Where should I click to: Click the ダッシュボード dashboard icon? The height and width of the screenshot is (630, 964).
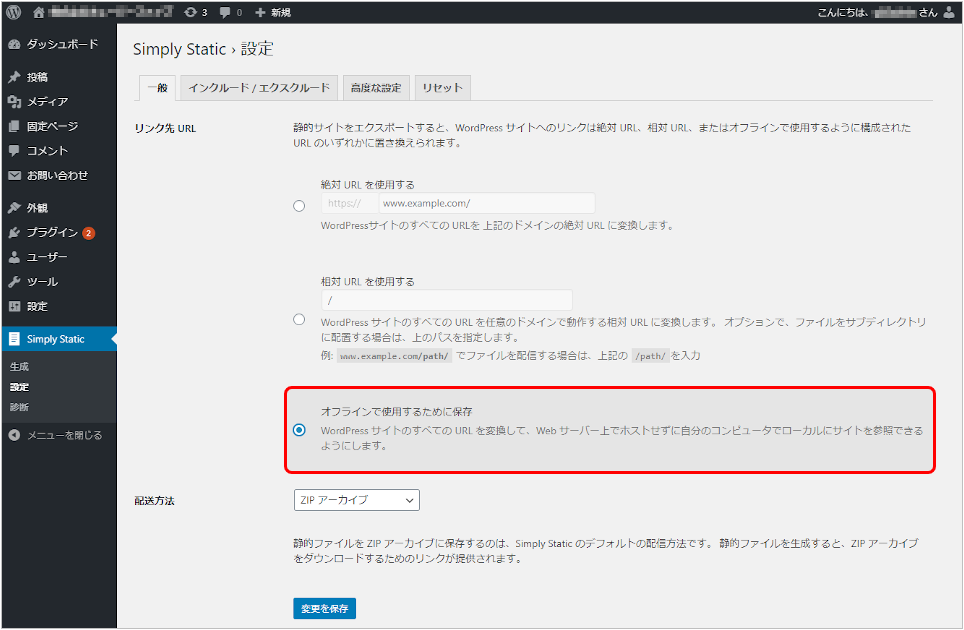click(x=14, y=44)
